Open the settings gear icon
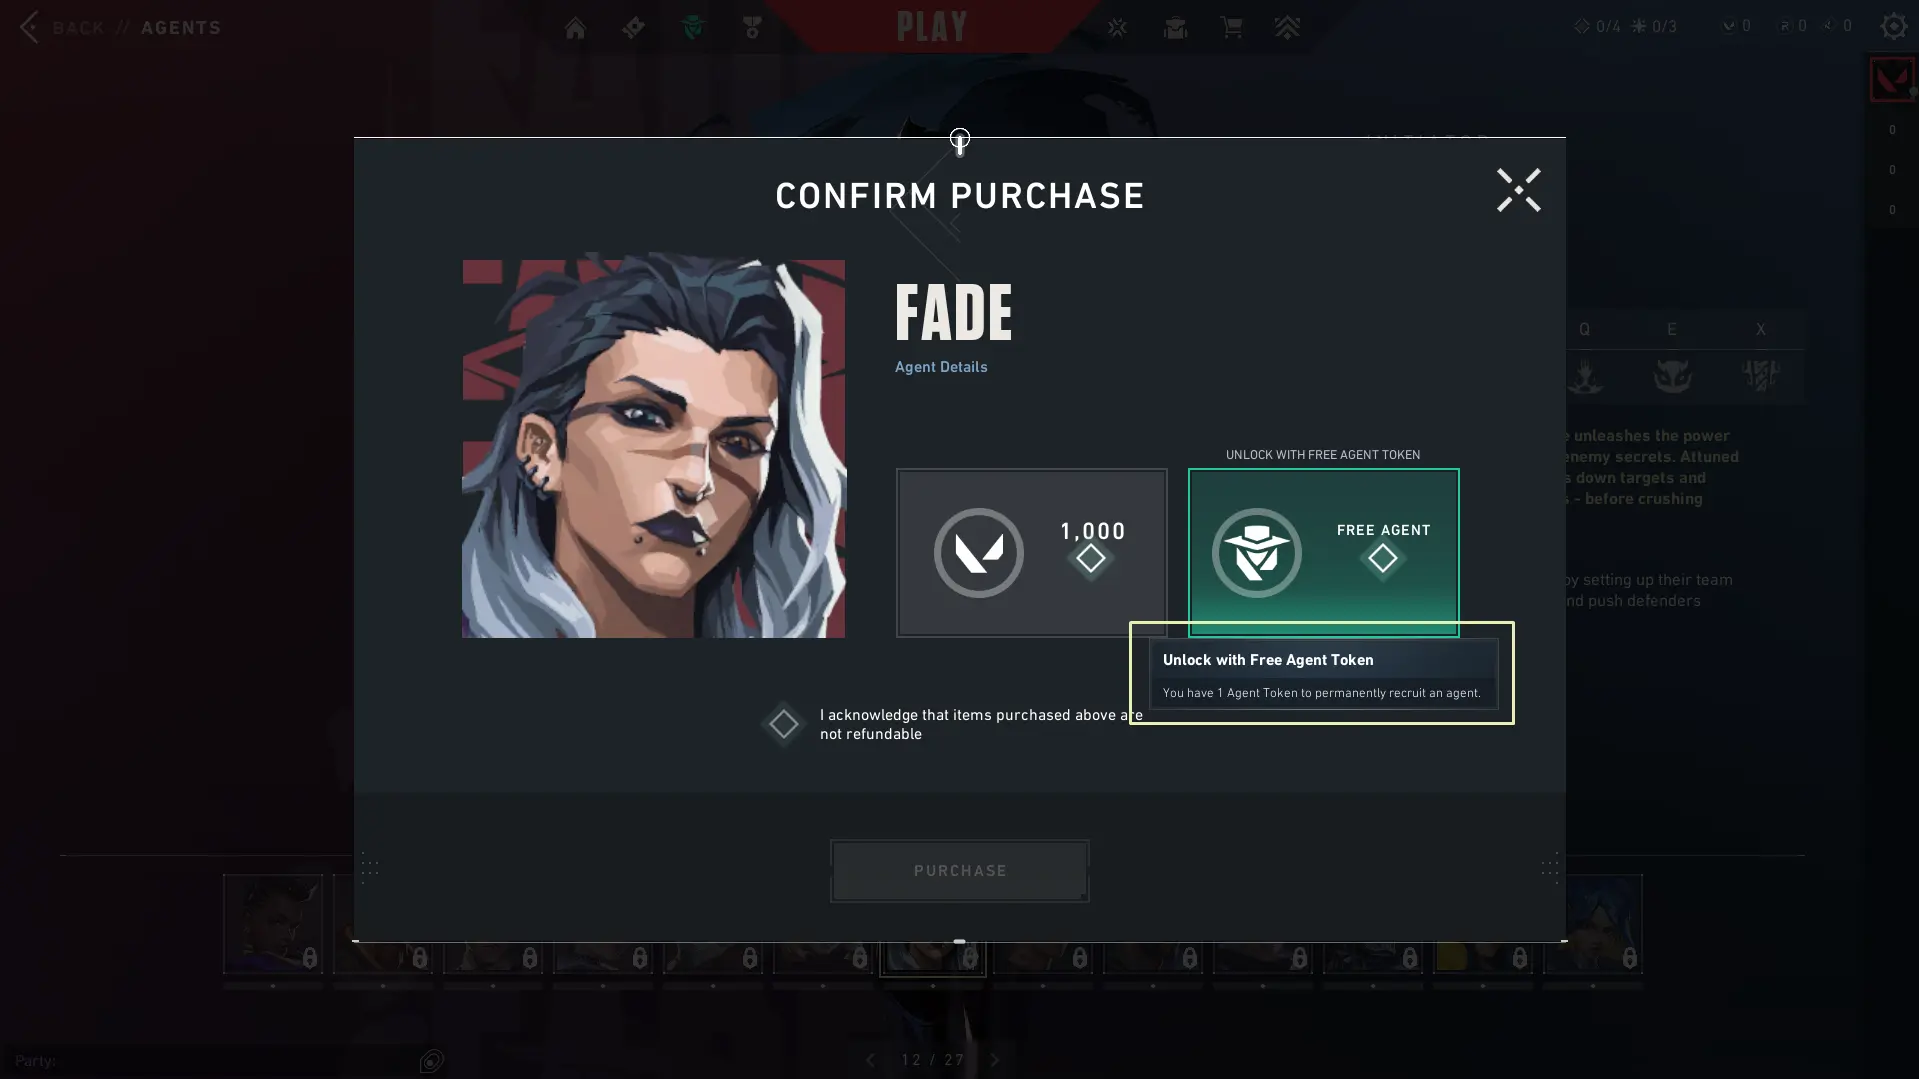The height and width of the screenshot is (1079, 1919). (1893, 26)
